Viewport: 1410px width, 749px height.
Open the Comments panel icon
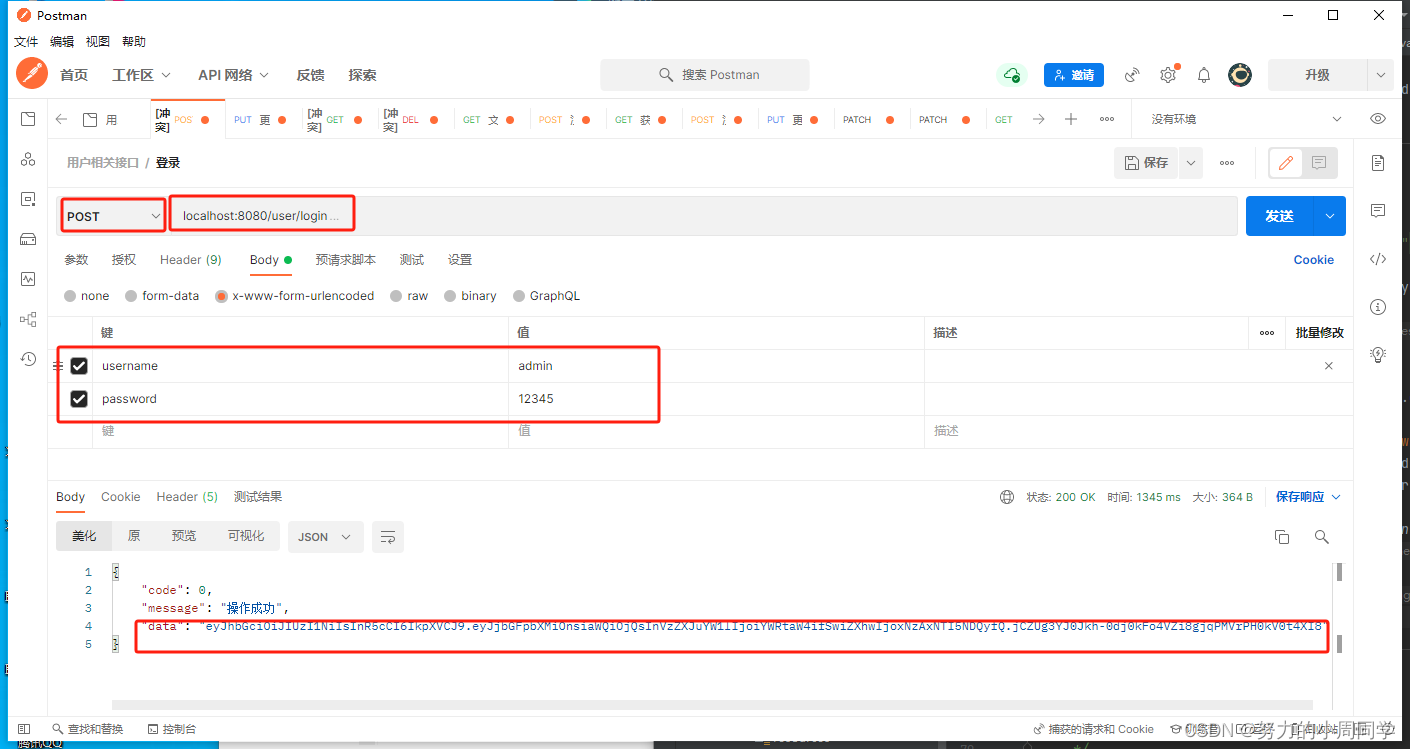point(1378,210)
